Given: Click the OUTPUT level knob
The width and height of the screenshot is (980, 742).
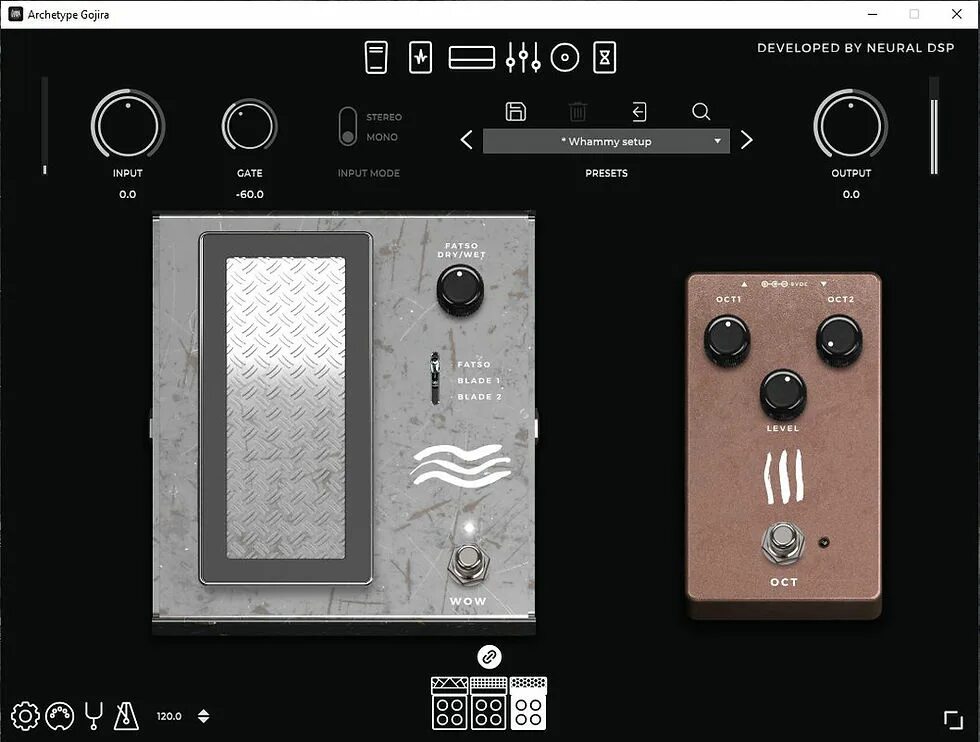Looking at the screenshot, I should (851, 124).
